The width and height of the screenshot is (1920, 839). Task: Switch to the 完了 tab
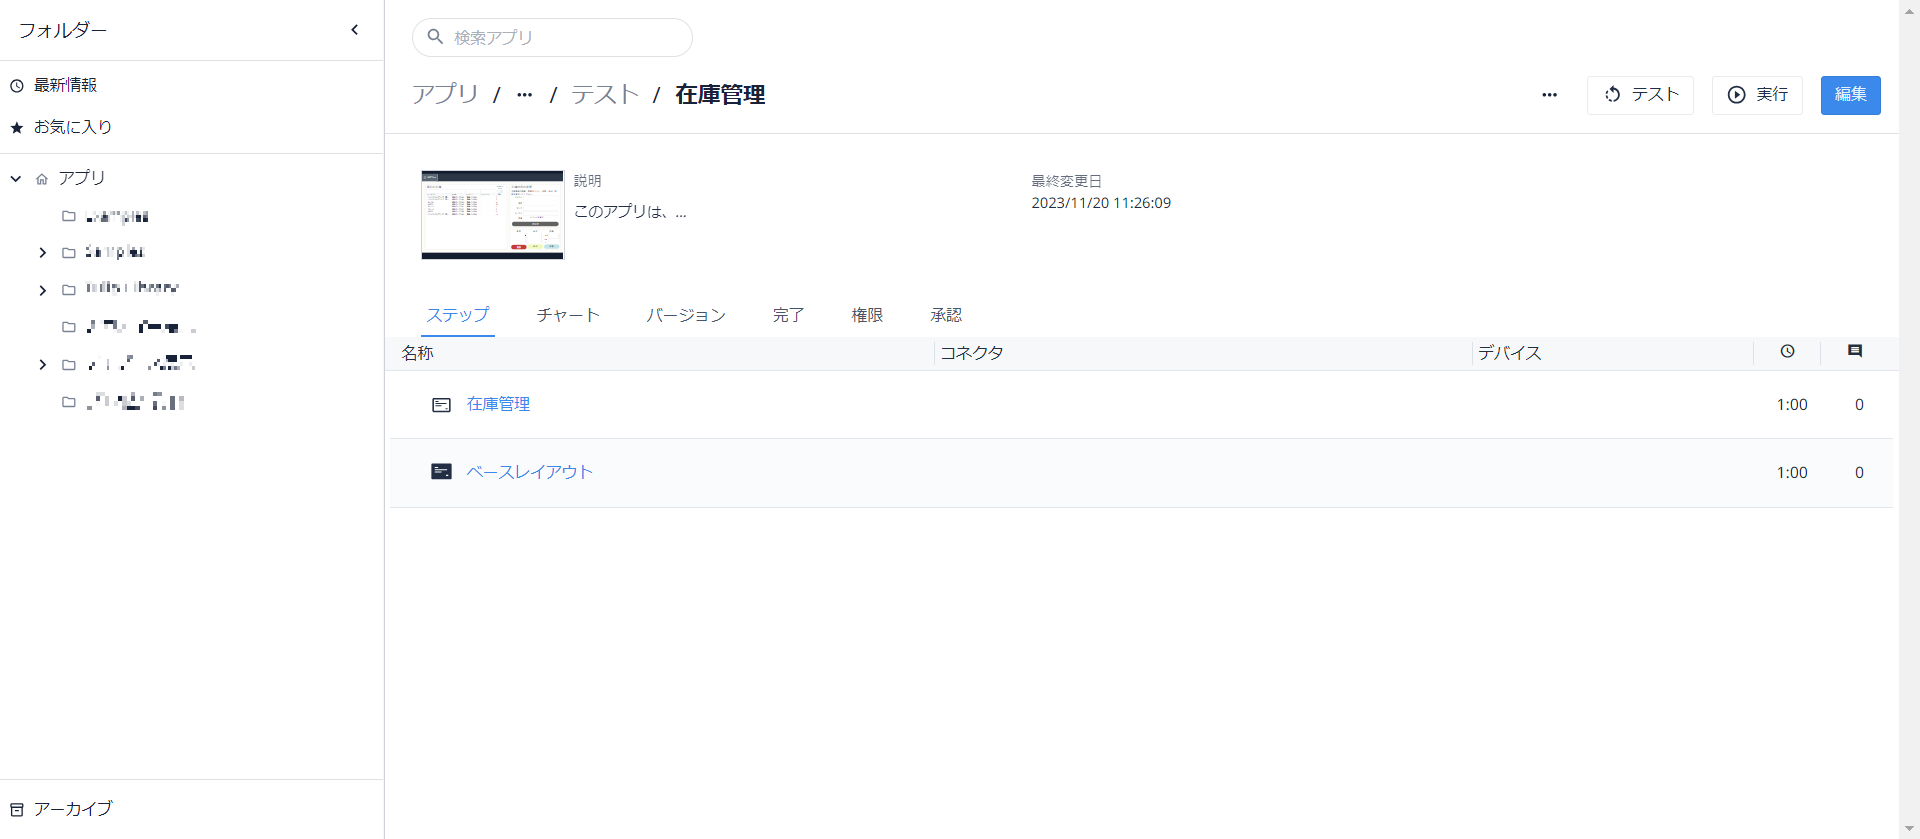pos(788,315)
